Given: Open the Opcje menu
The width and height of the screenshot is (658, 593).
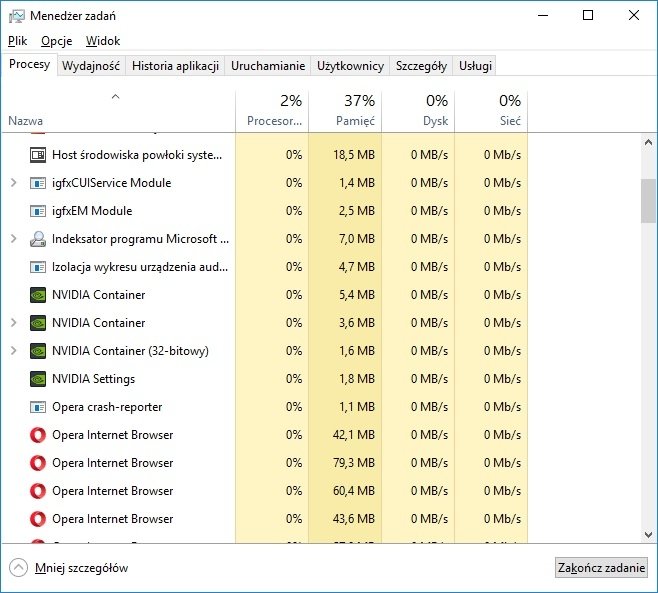Looking at the screenshot, I should (x=57, y=41).
